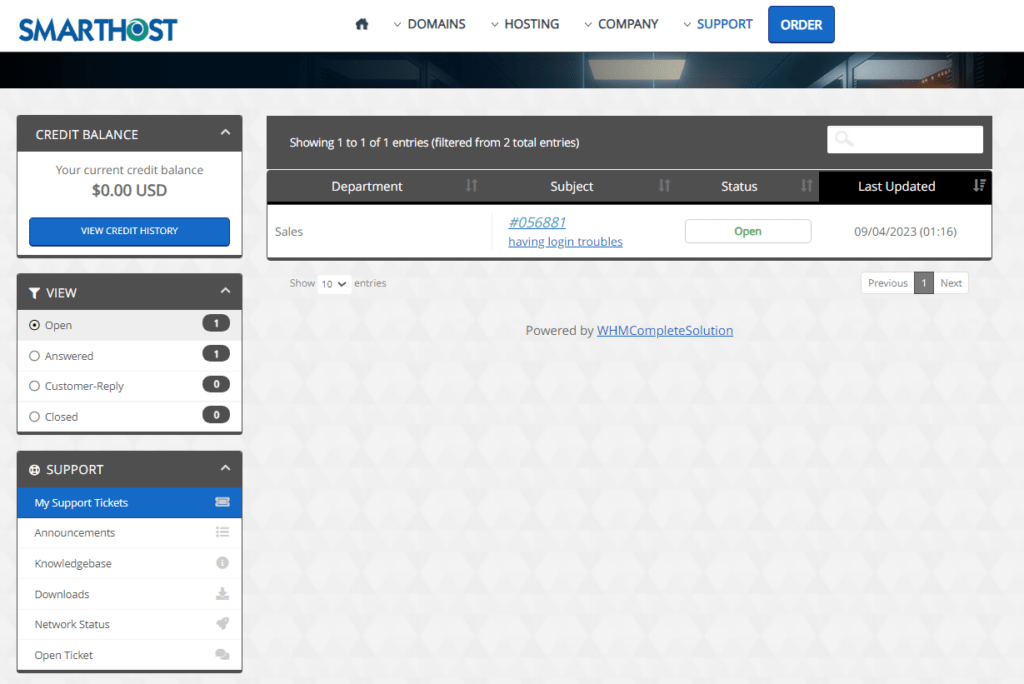
Task: Click the rocket icon beside Network Status
Action: pyautogui.click(x=222, y=624)
